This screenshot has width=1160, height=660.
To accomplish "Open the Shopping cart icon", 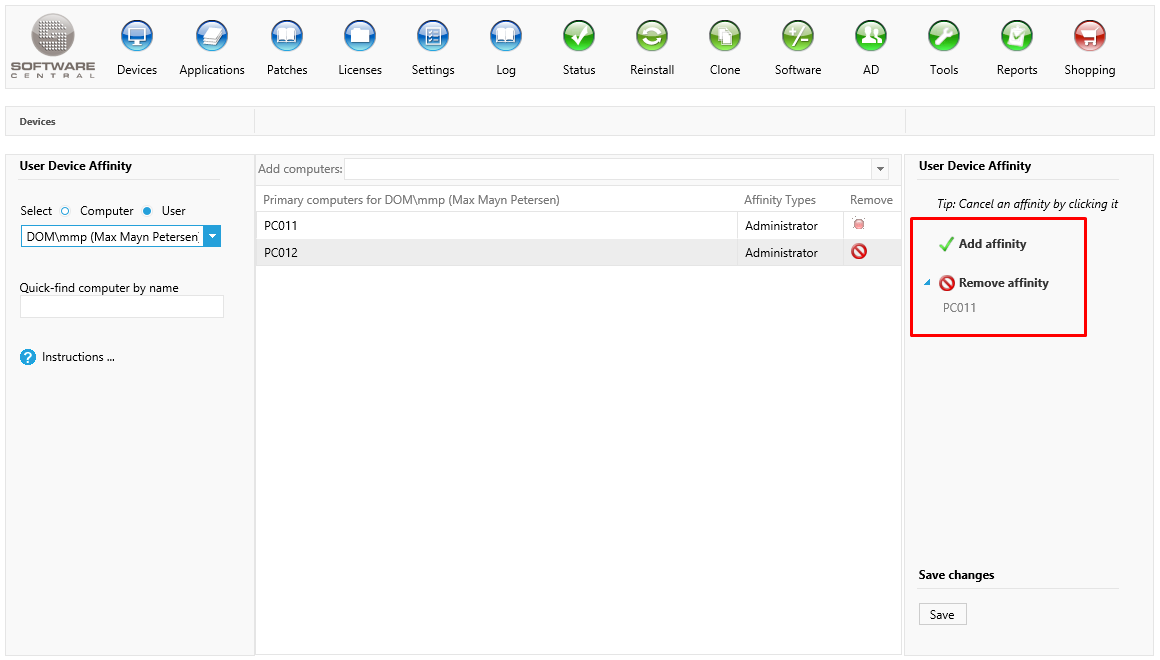I will 1089,37.
